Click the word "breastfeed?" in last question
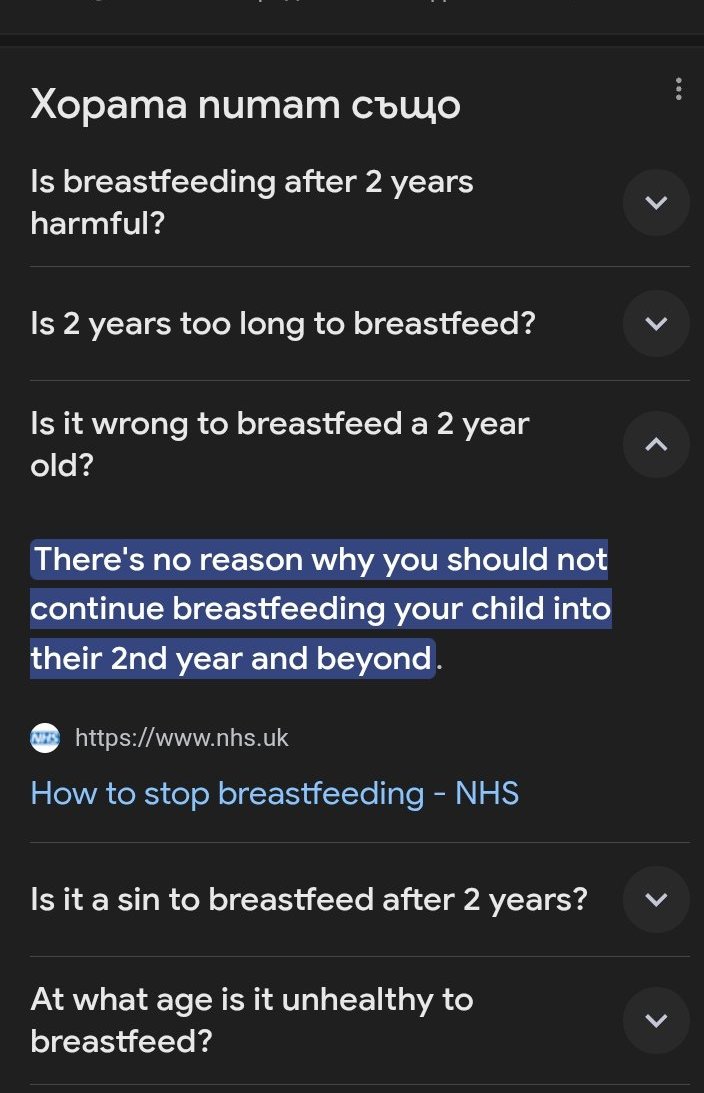 (x=122, y=1042)
